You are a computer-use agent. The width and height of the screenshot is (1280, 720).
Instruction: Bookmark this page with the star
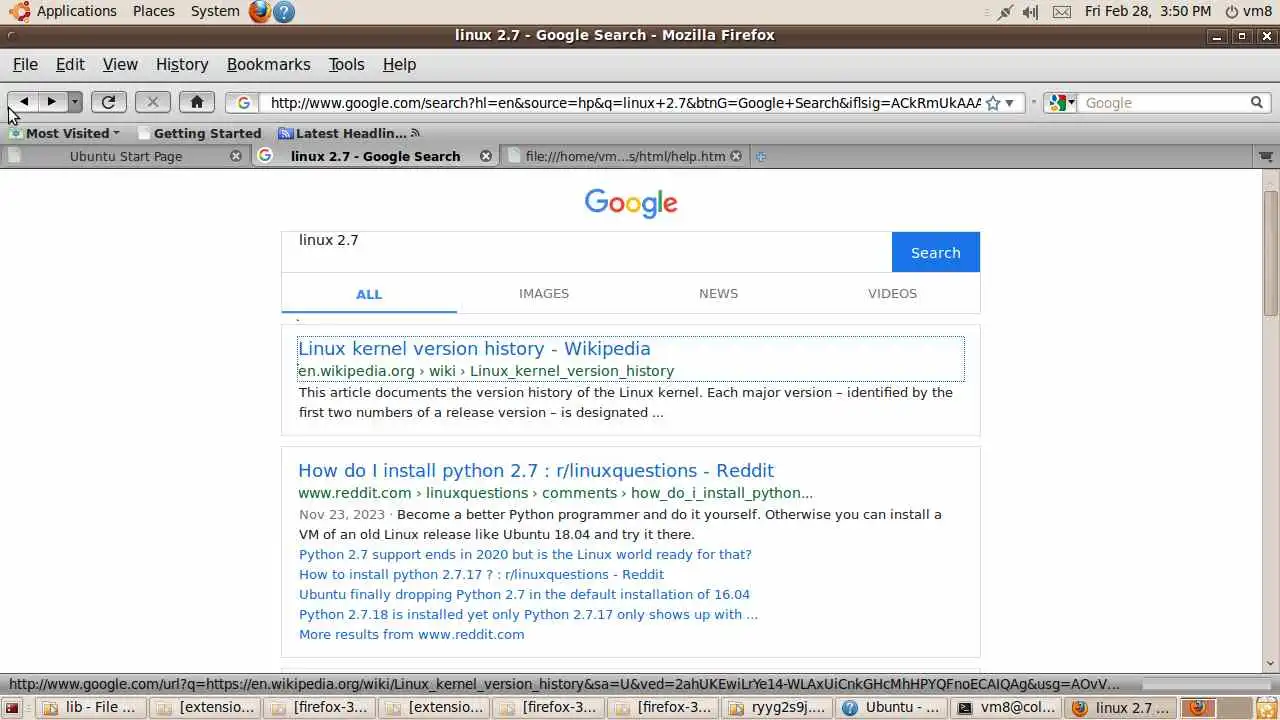993,103
